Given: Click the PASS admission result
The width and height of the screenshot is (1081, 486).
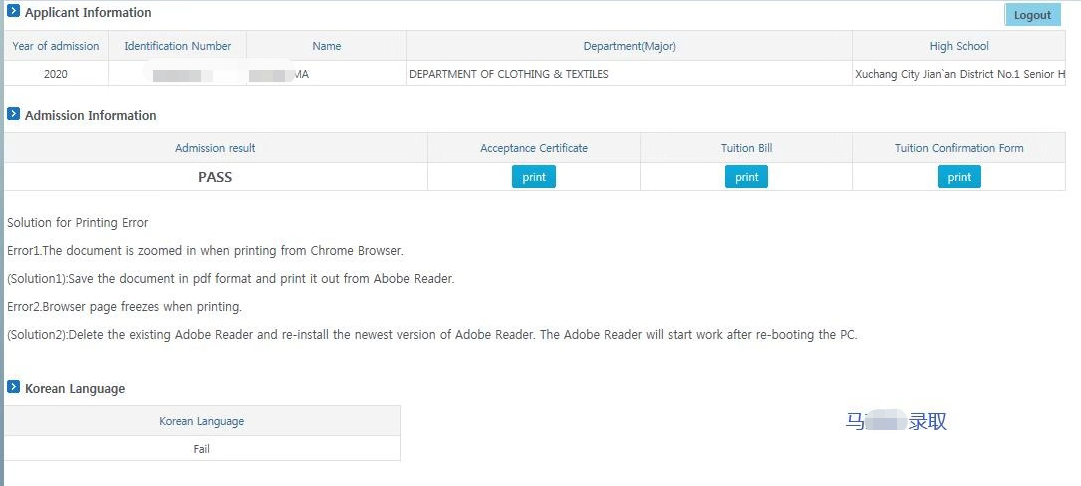Looking at the screenshot, I should point(215,177).
